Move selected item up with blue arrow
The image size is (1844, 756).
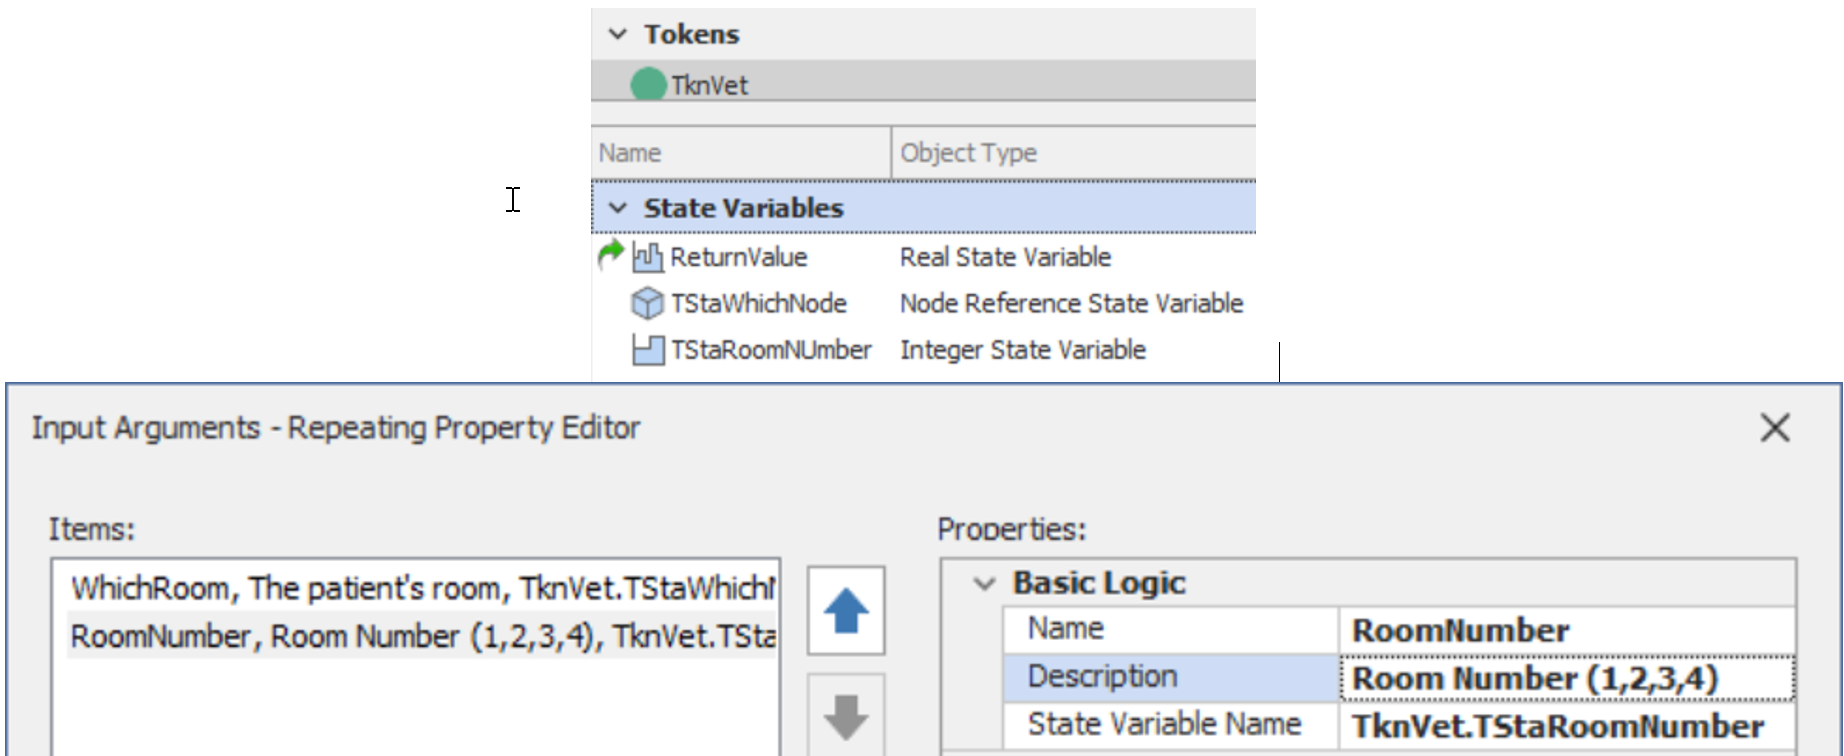click(846, 610)
